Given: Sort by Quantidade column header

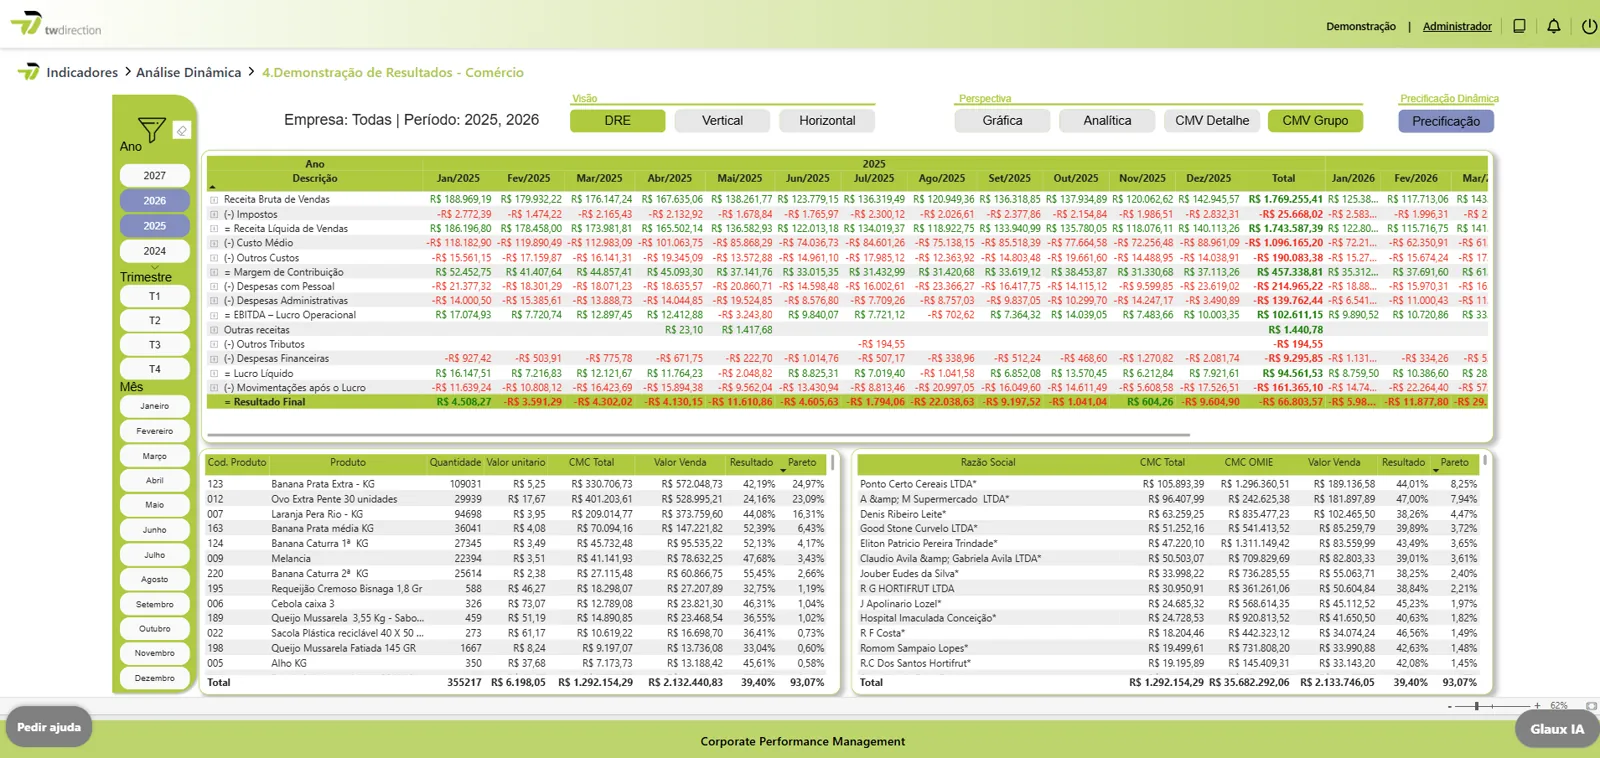Looking at the screenshot, I should pos(455,463).
